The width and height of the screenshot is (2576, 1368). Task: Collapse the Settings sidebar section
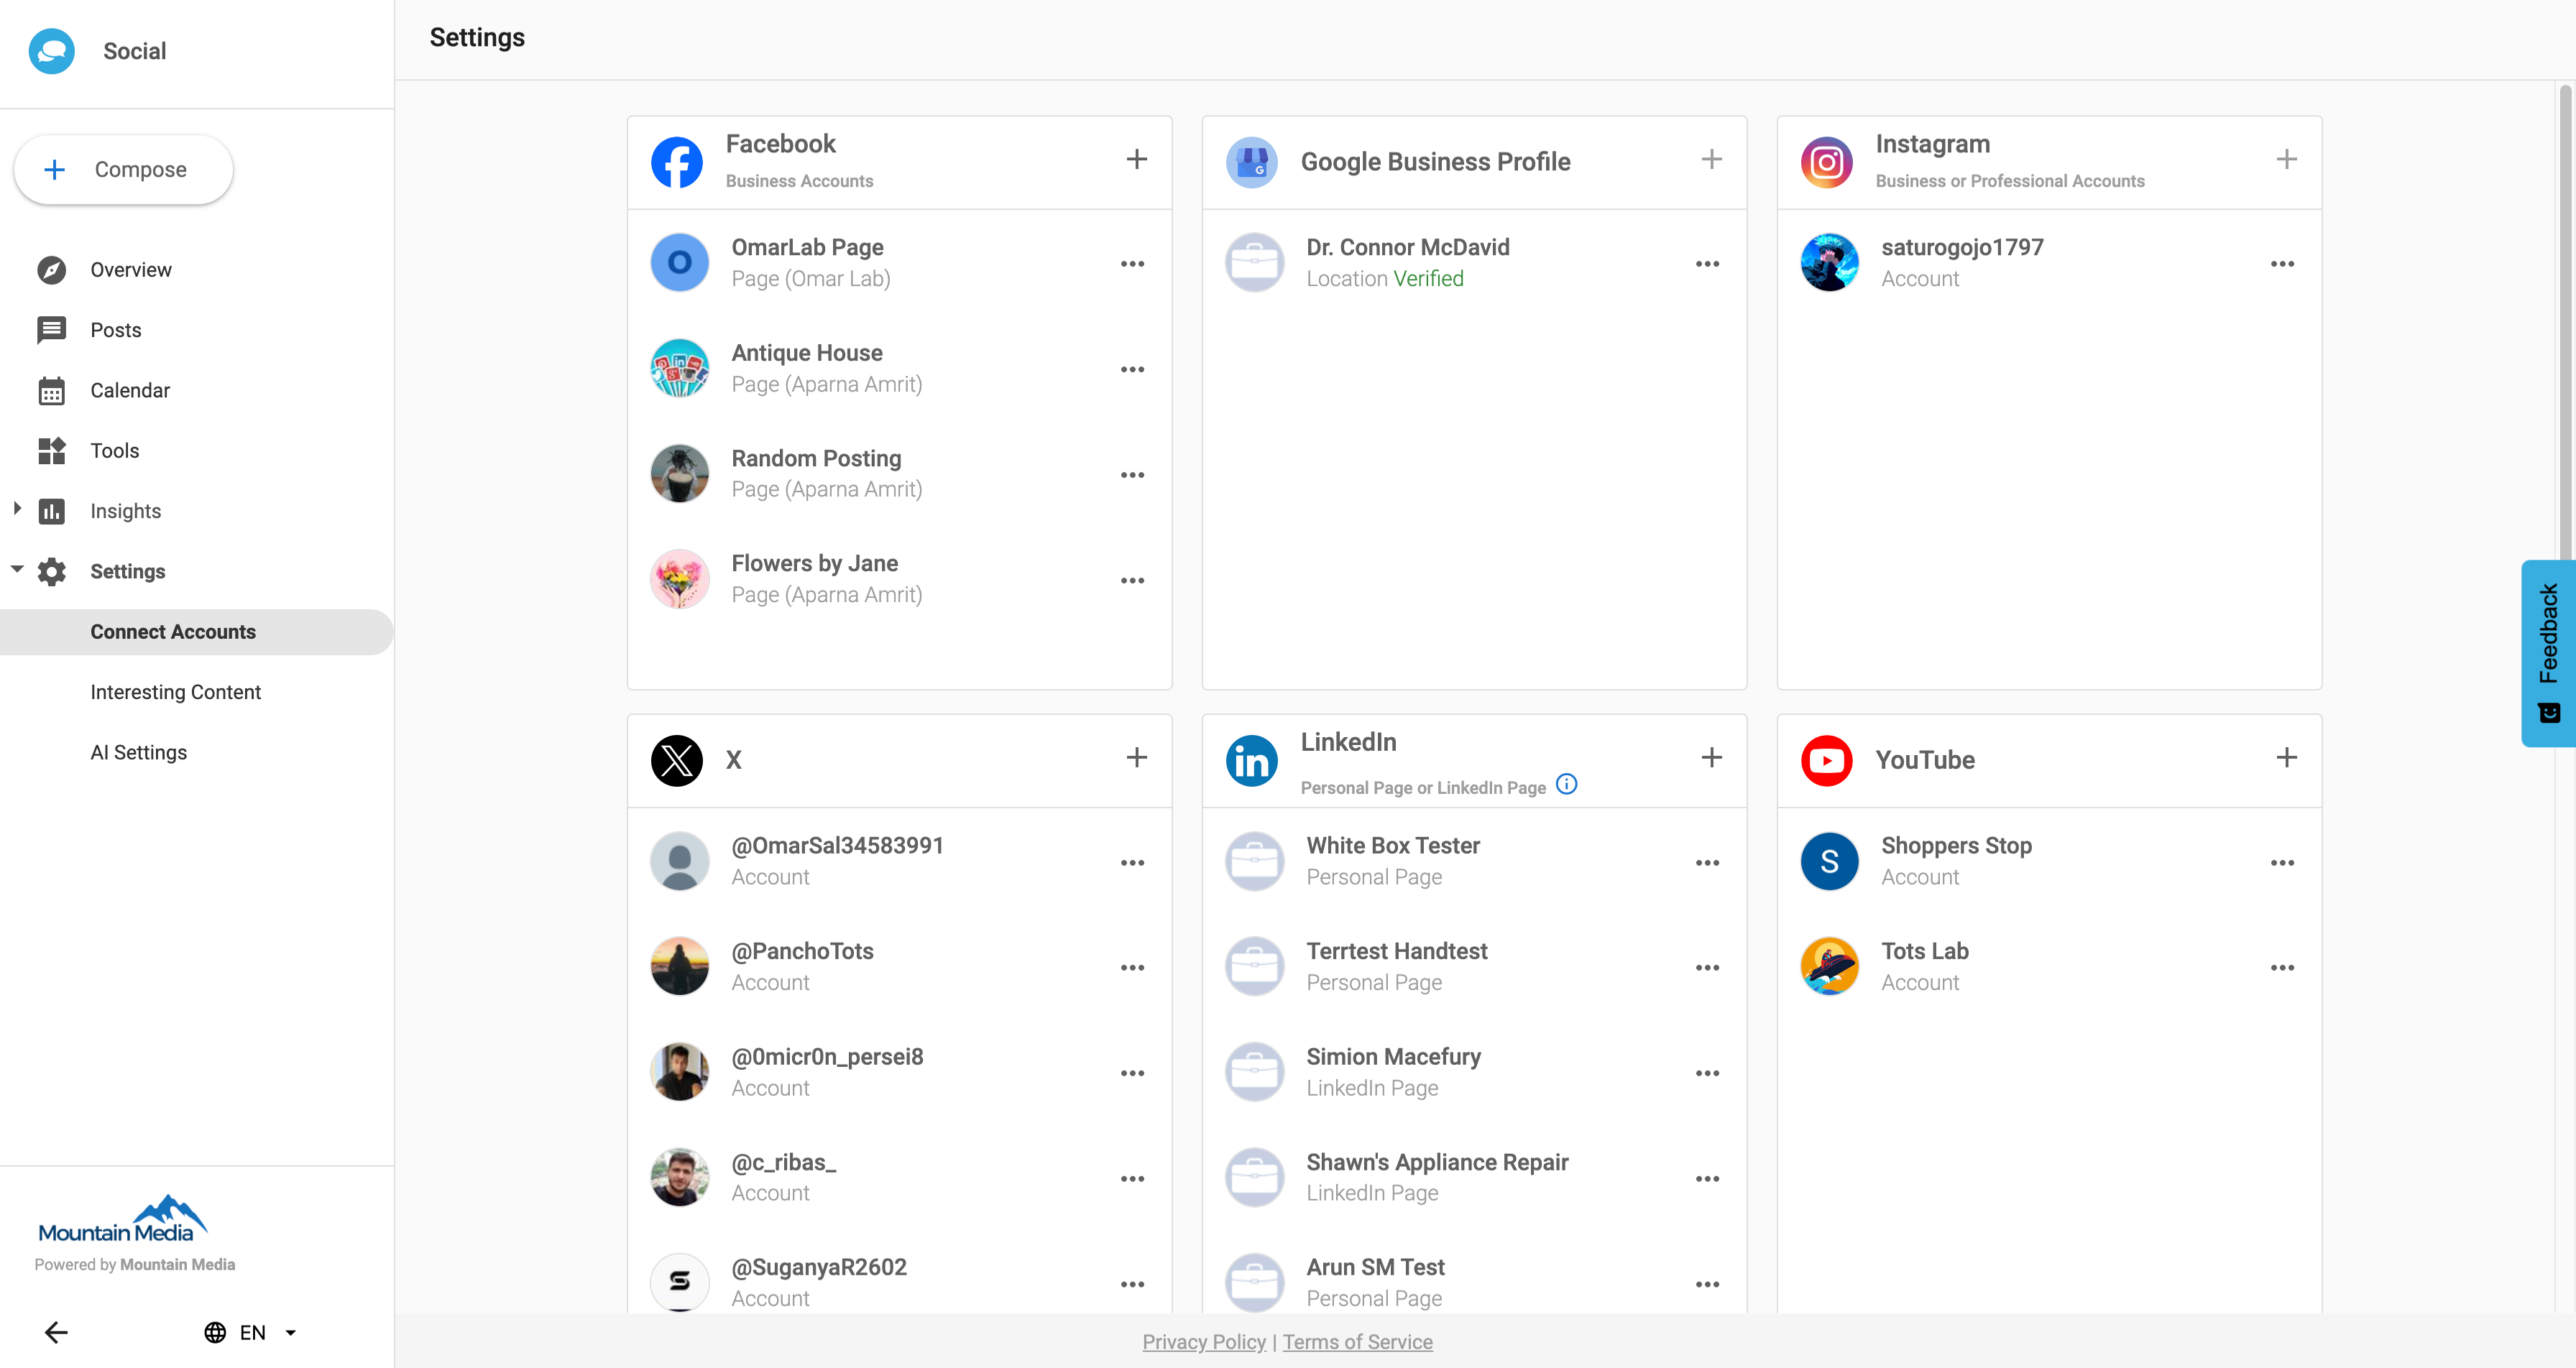[17, 568]
